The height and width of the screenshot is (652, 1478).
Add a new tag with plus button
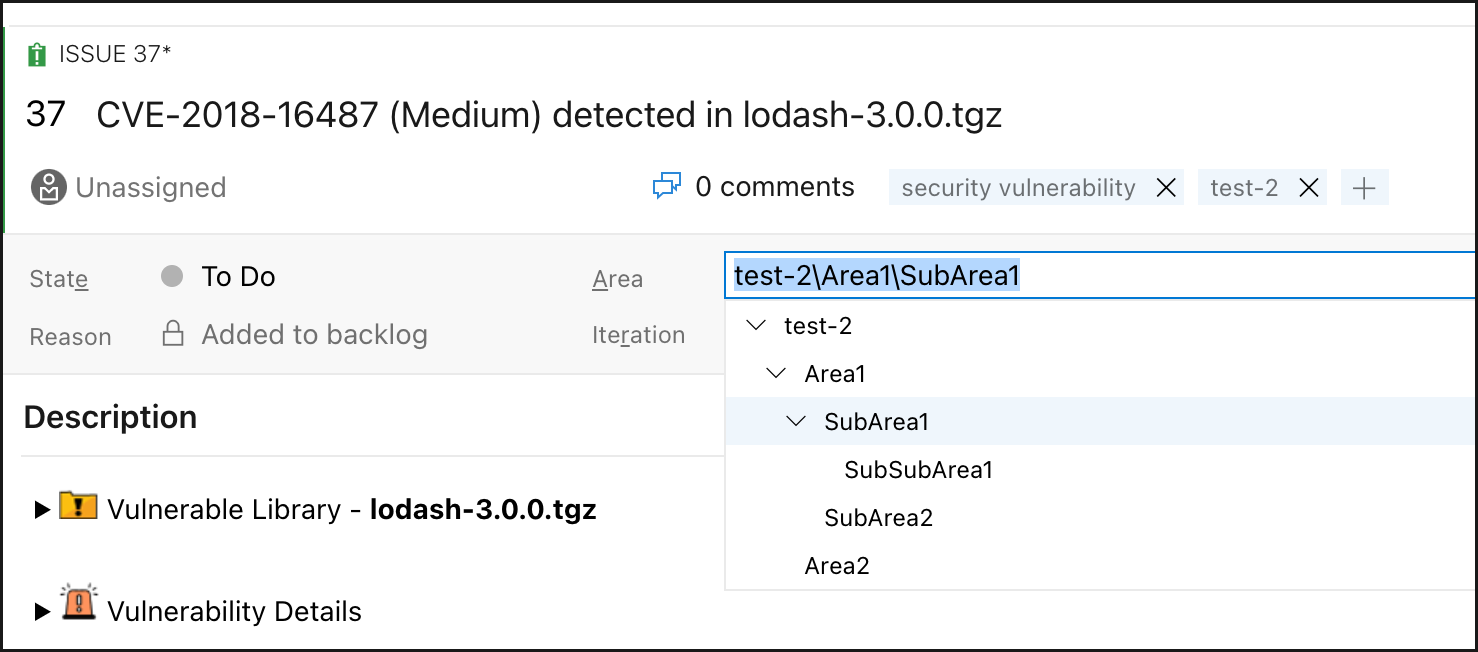click(x=1364, y=188)
